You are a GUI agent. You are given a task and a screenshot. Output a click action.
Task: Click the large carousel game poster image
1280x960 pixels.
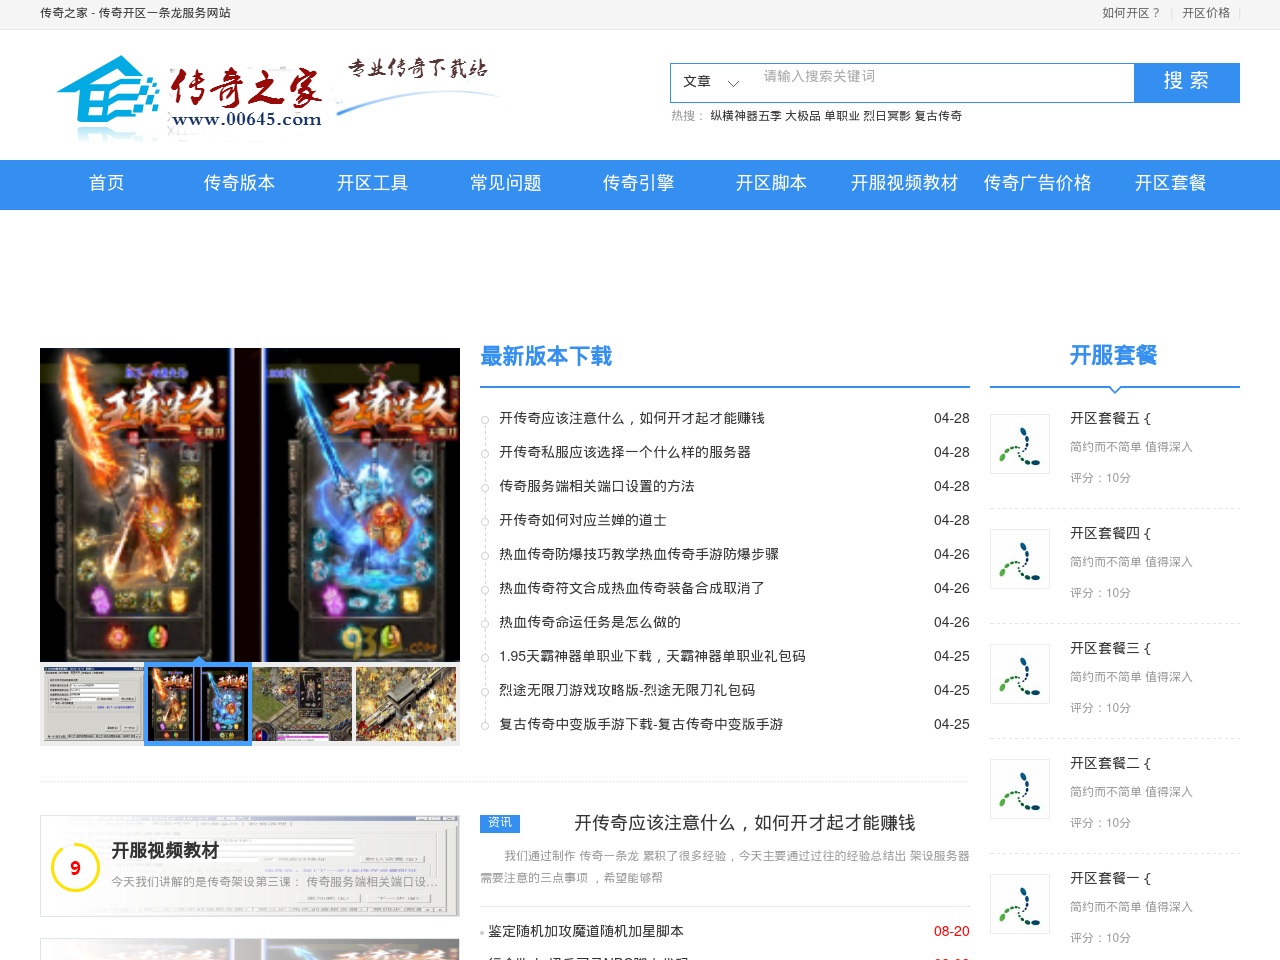pyautogui.click(x=250, y=505)
